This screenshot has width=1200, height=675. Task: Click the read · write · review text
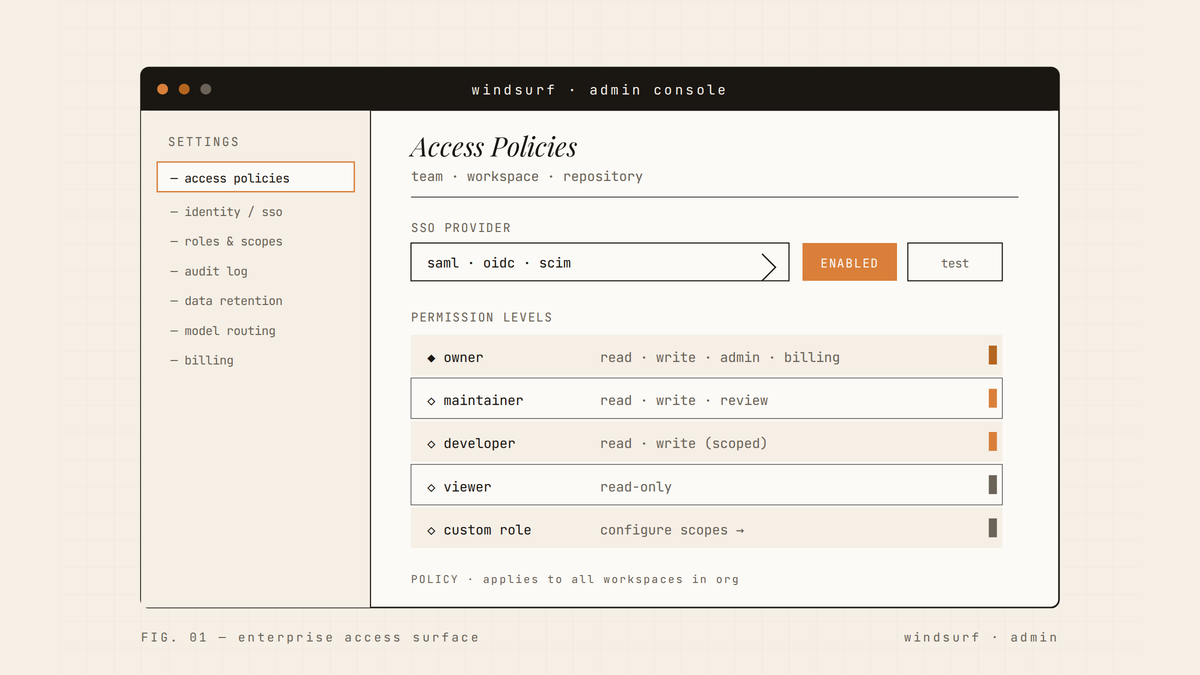point(684,400)
